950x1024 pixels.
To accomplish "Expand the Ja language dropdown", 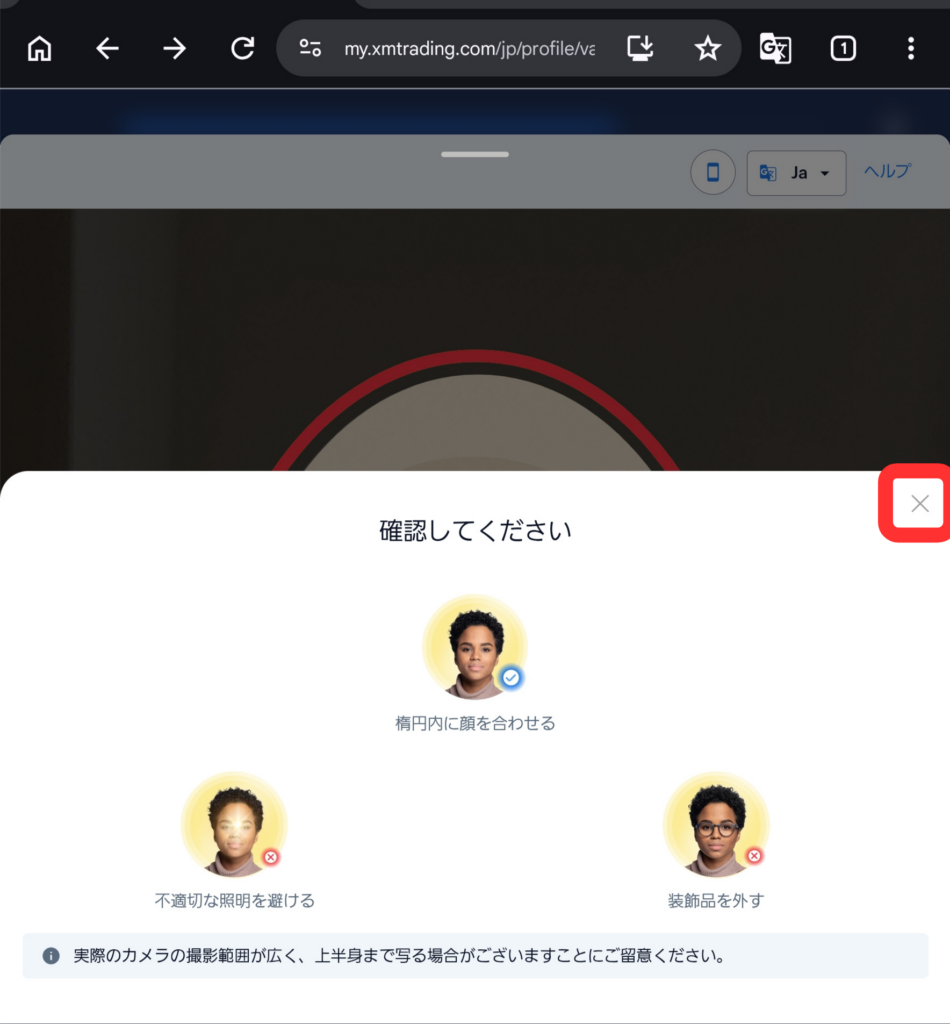I will [796, 173].
